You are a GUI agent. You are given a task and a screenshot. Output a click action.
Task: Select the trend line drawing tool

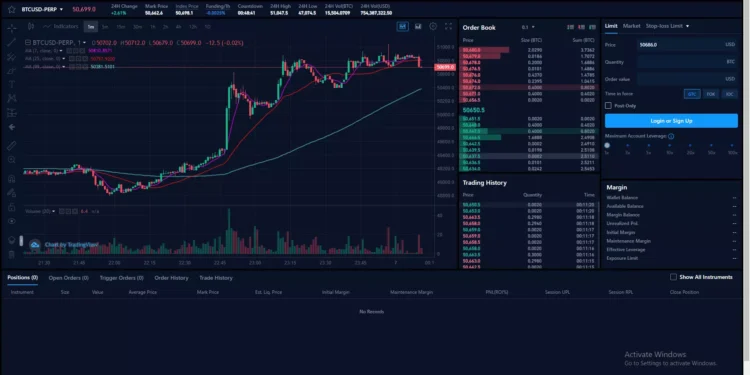11,42
